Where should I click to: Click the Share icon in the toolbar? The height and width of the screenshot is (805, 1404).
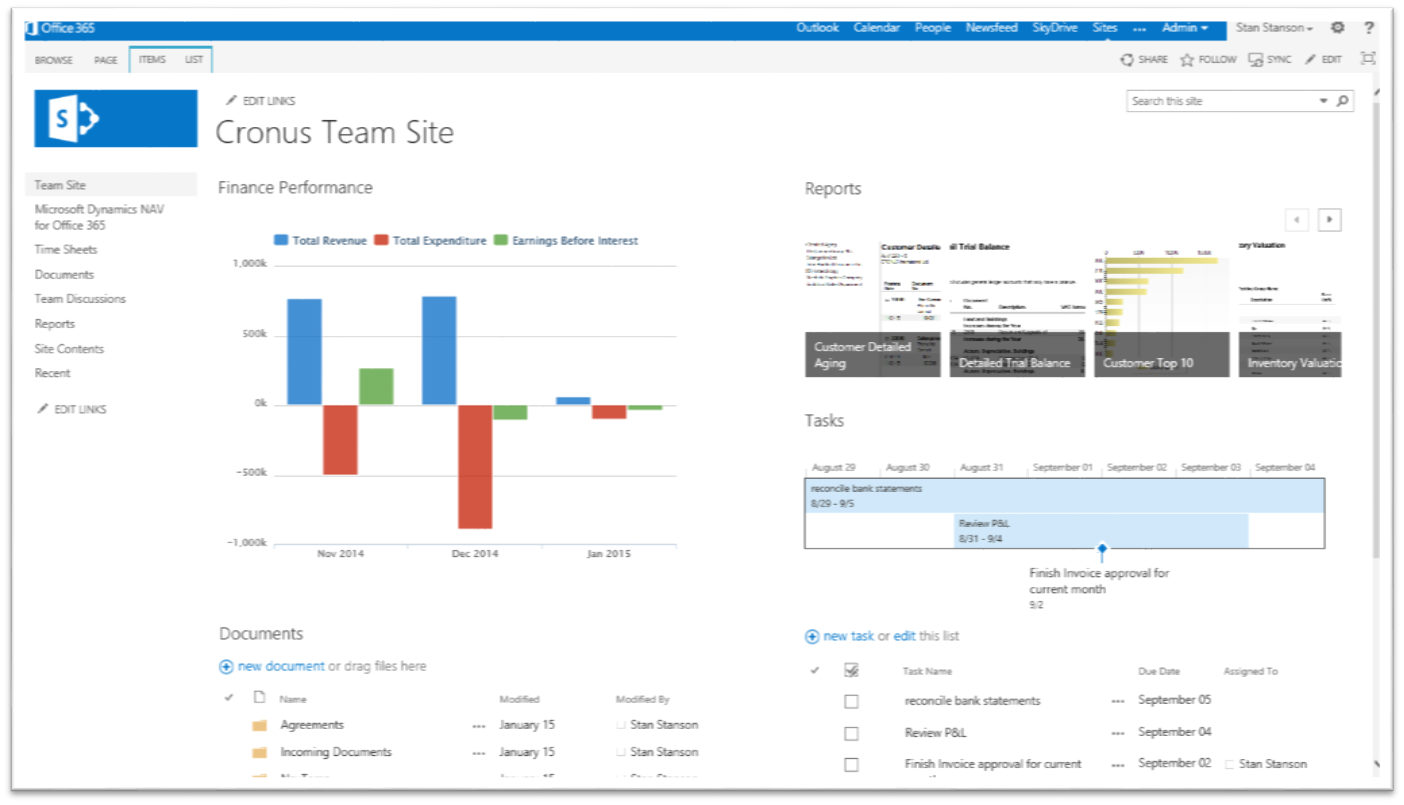coord(1127,60)
